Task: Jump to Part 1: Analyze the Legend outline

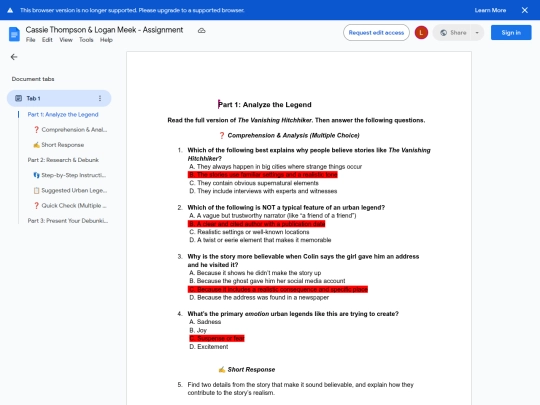Action: 63,114
